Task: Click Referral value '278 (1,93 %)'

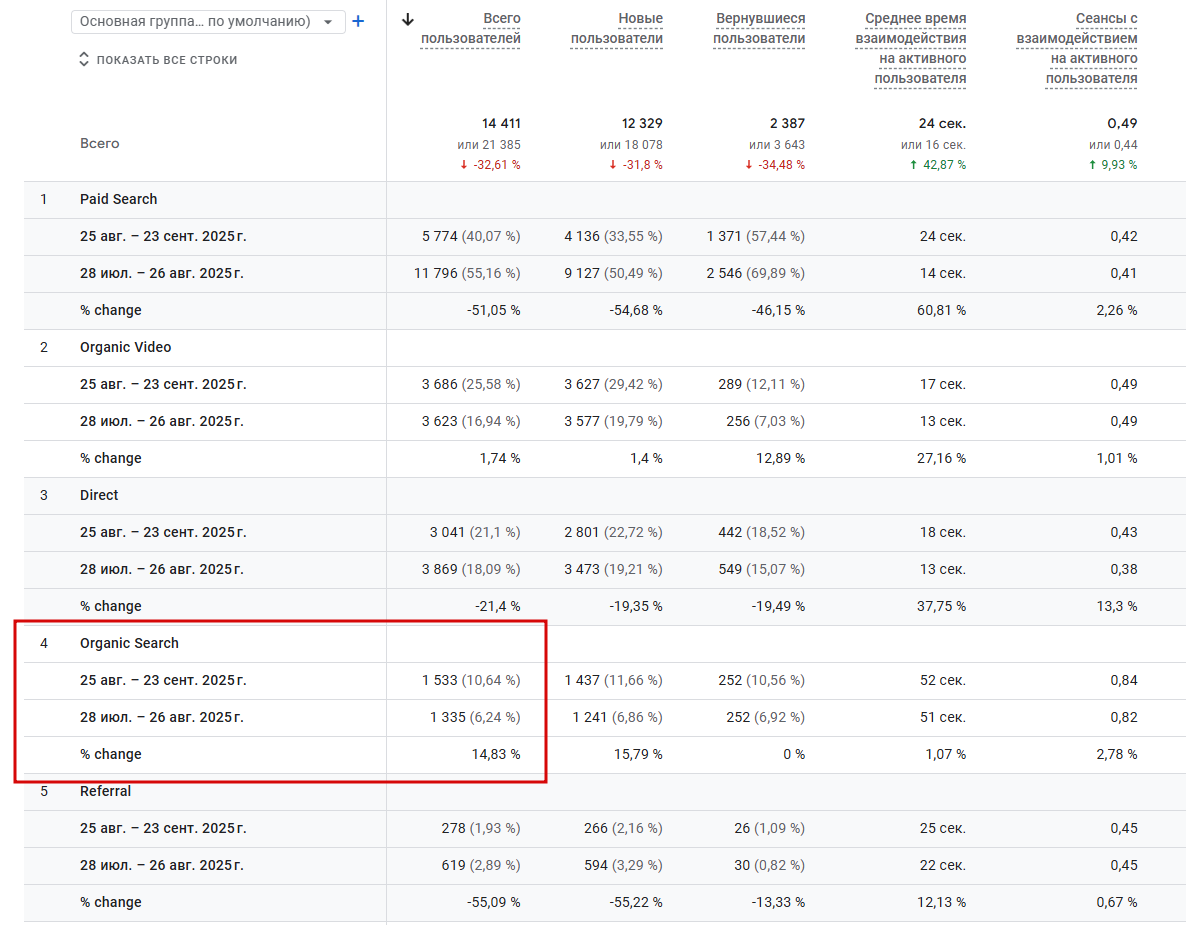Action: (x=481, y=828)
